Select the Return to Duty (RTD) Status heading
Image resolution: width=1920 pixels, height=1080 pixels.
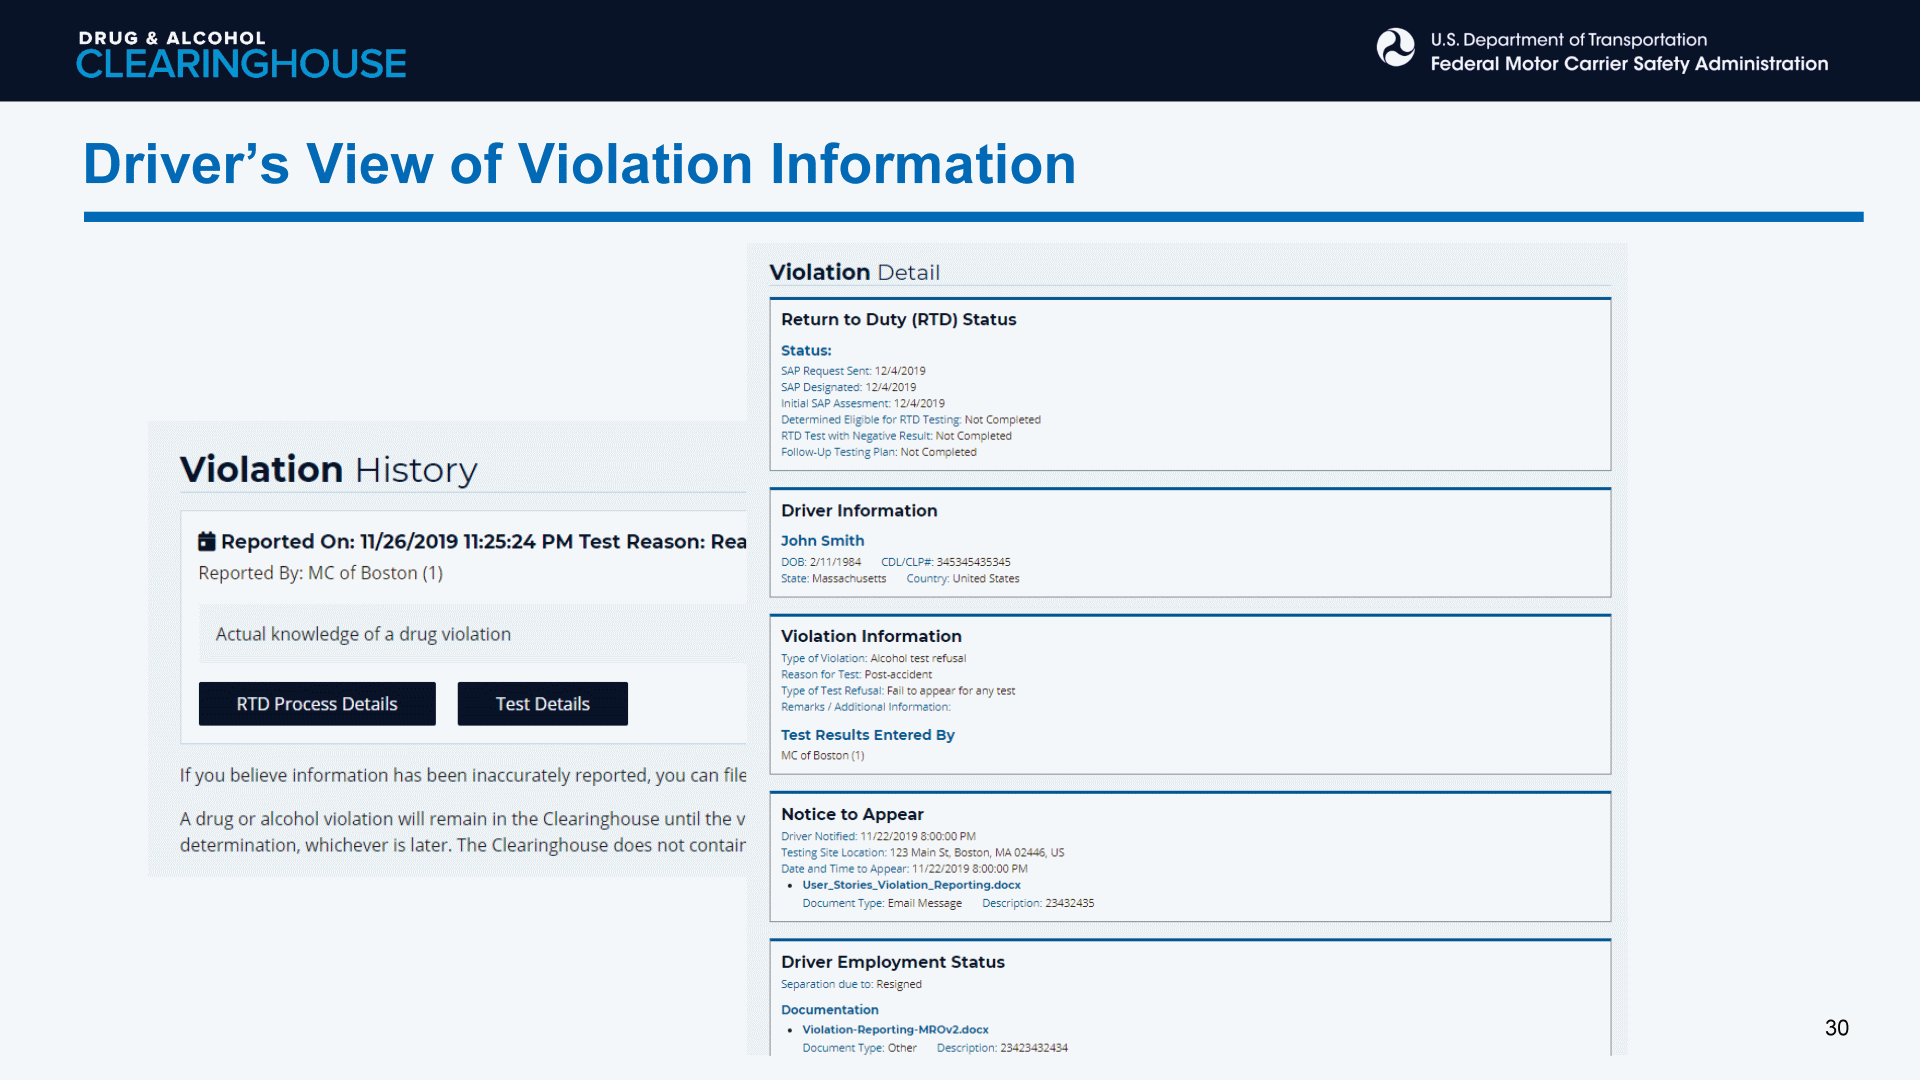tap(898, 319)
